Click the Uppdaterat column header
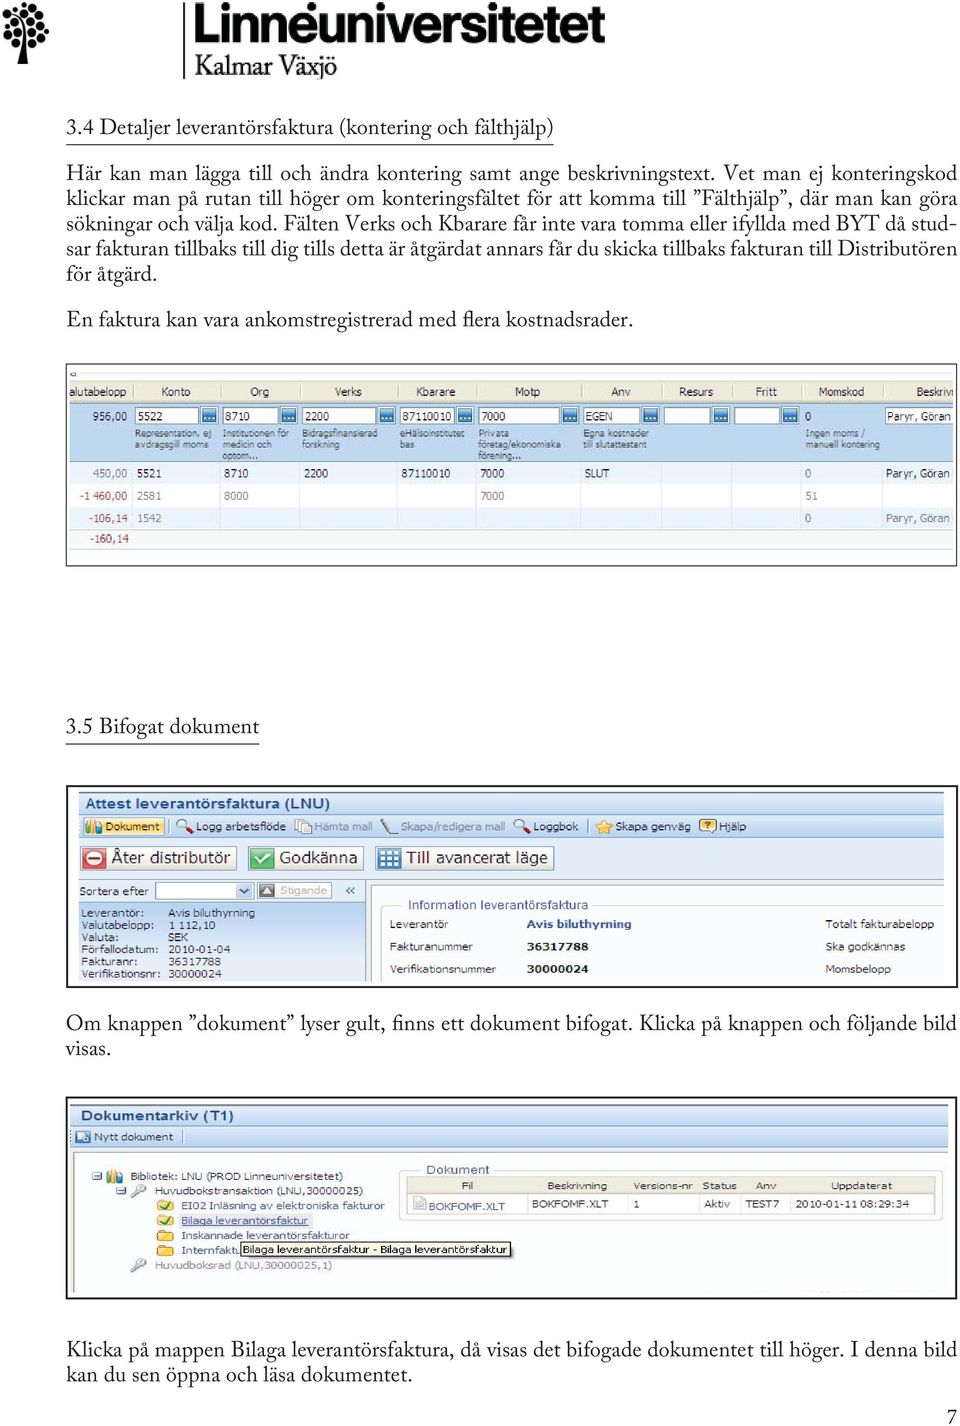The width and height of the screenshot is (960, 1426). click(861, 1185)
